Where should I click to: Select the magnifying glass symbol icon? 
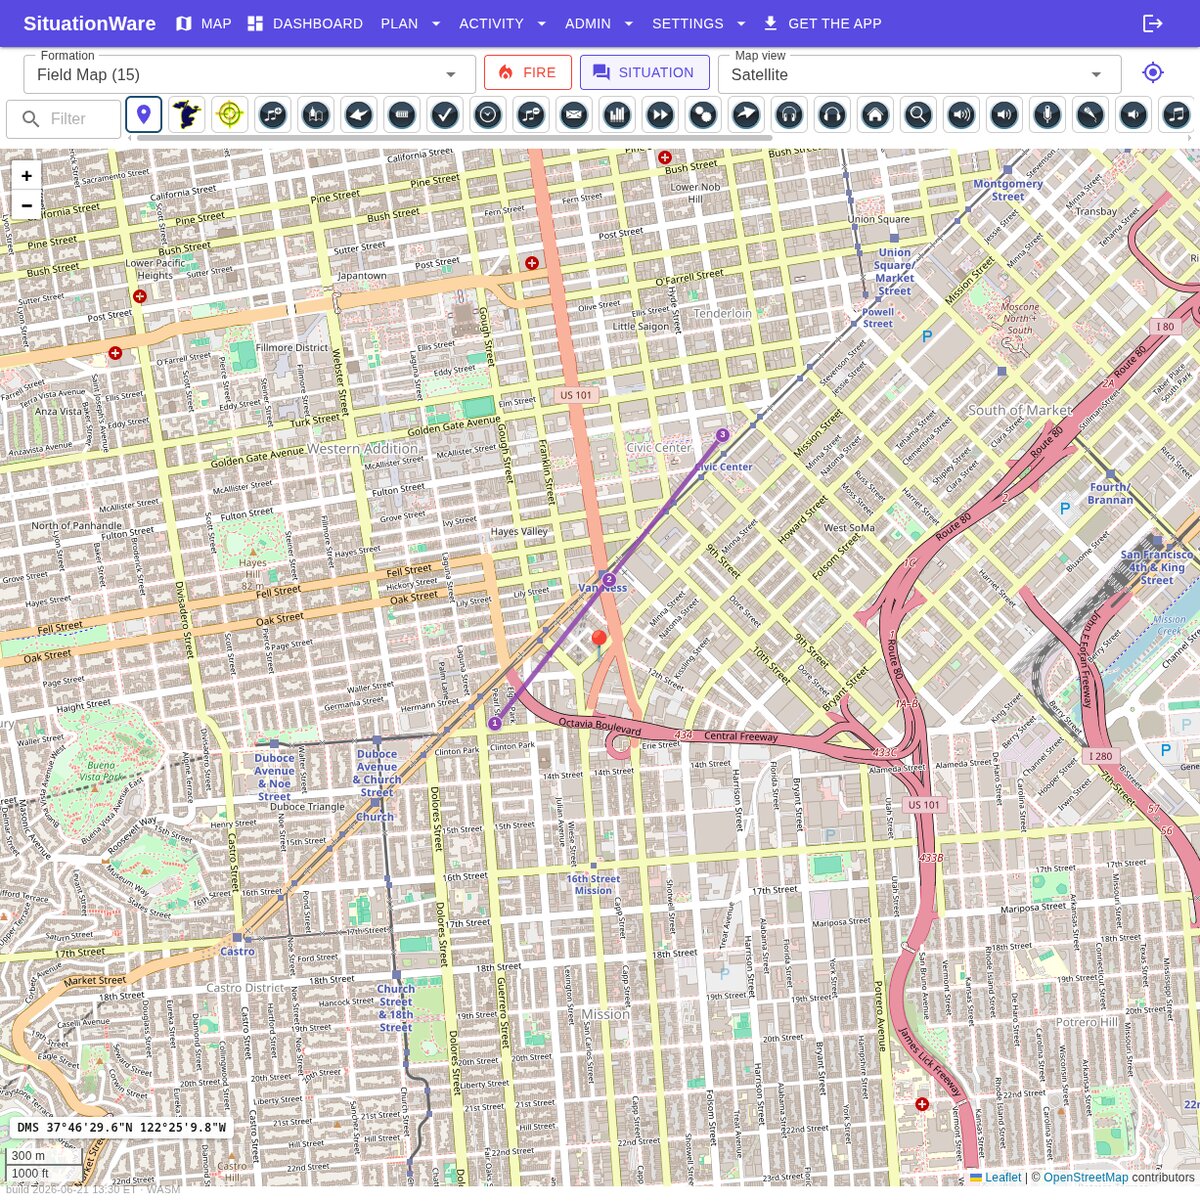tap(917, 115)
